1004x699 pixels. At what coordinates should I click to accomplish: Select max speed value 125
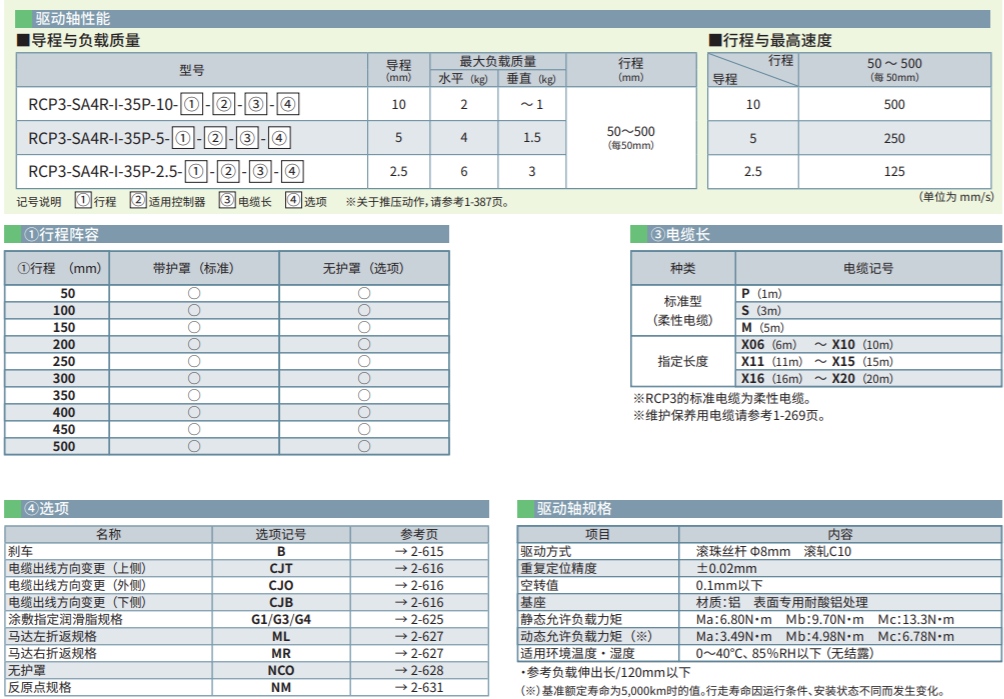(894, 172)
